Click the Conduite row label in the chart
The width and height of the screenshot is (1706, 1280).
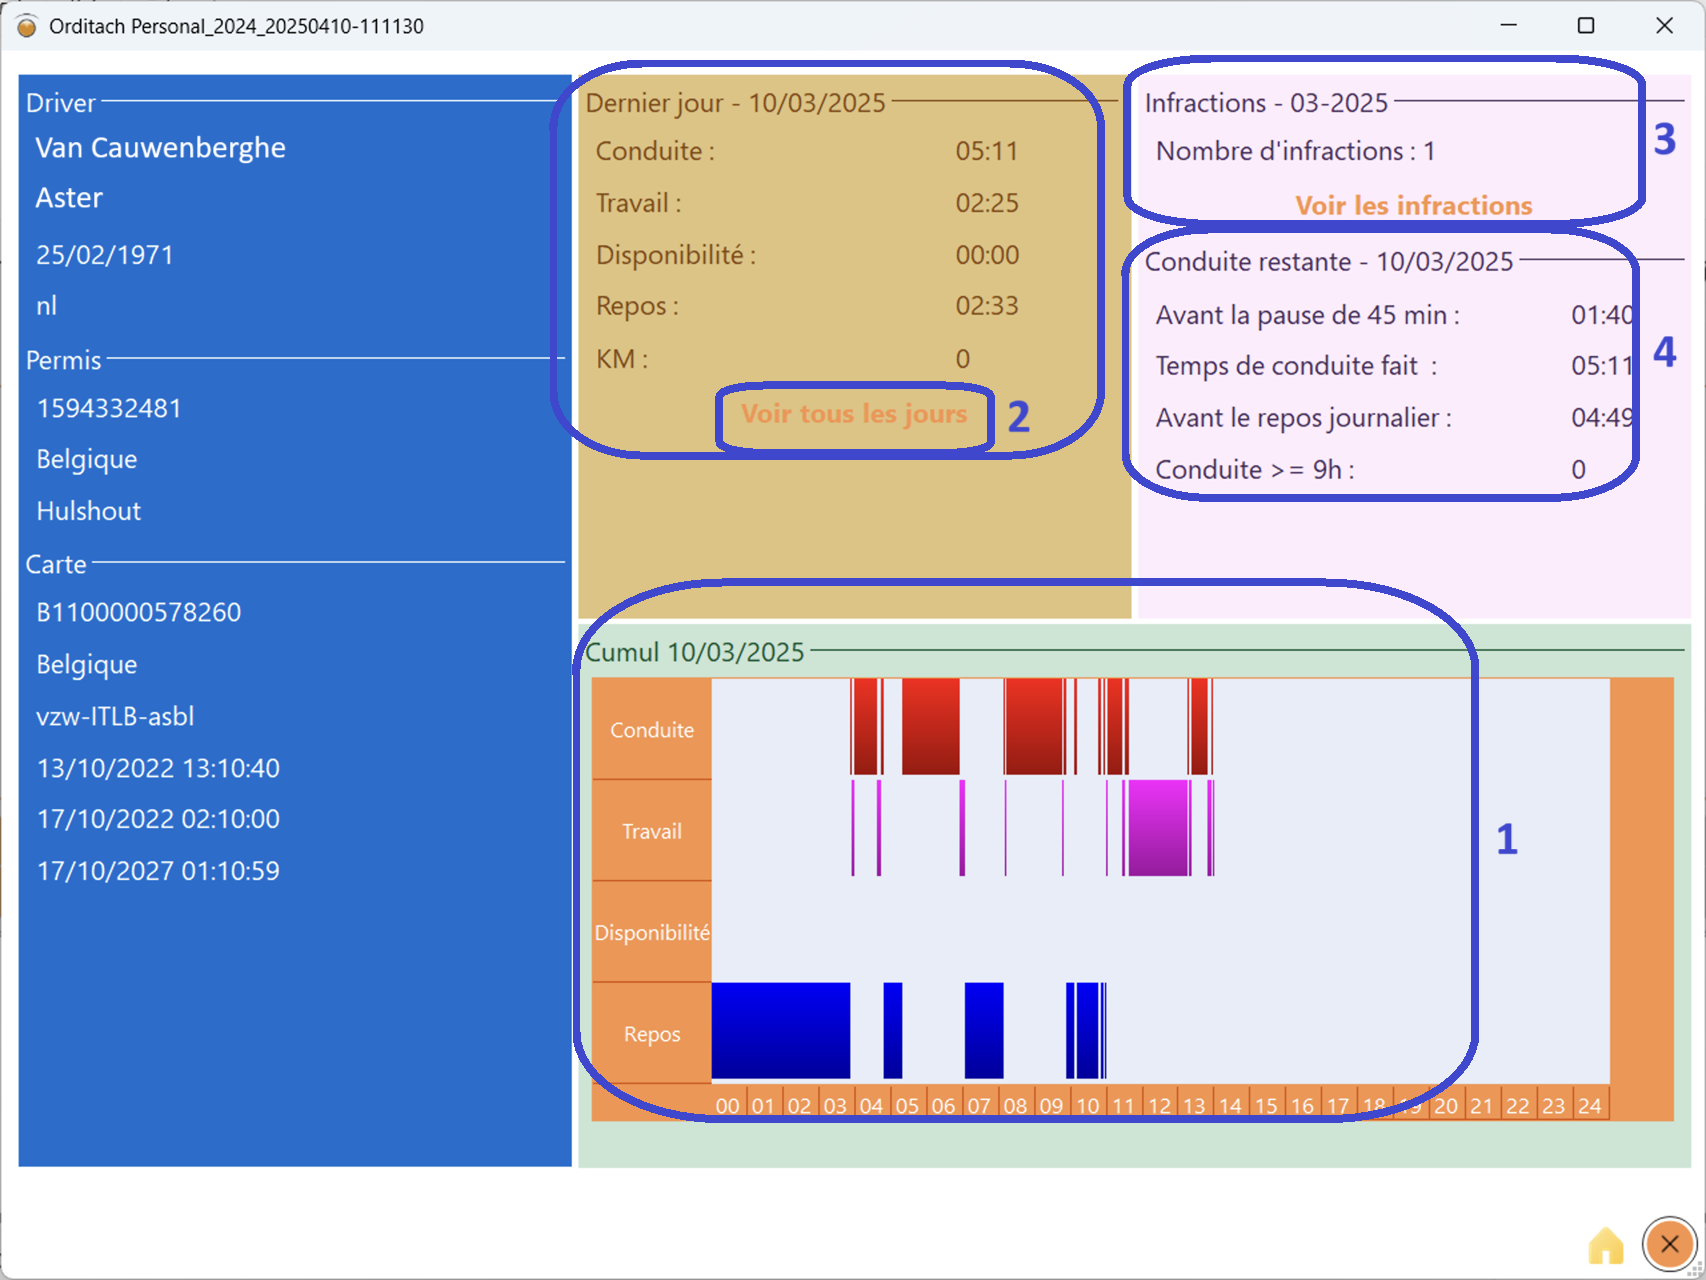tap(652, 730)
